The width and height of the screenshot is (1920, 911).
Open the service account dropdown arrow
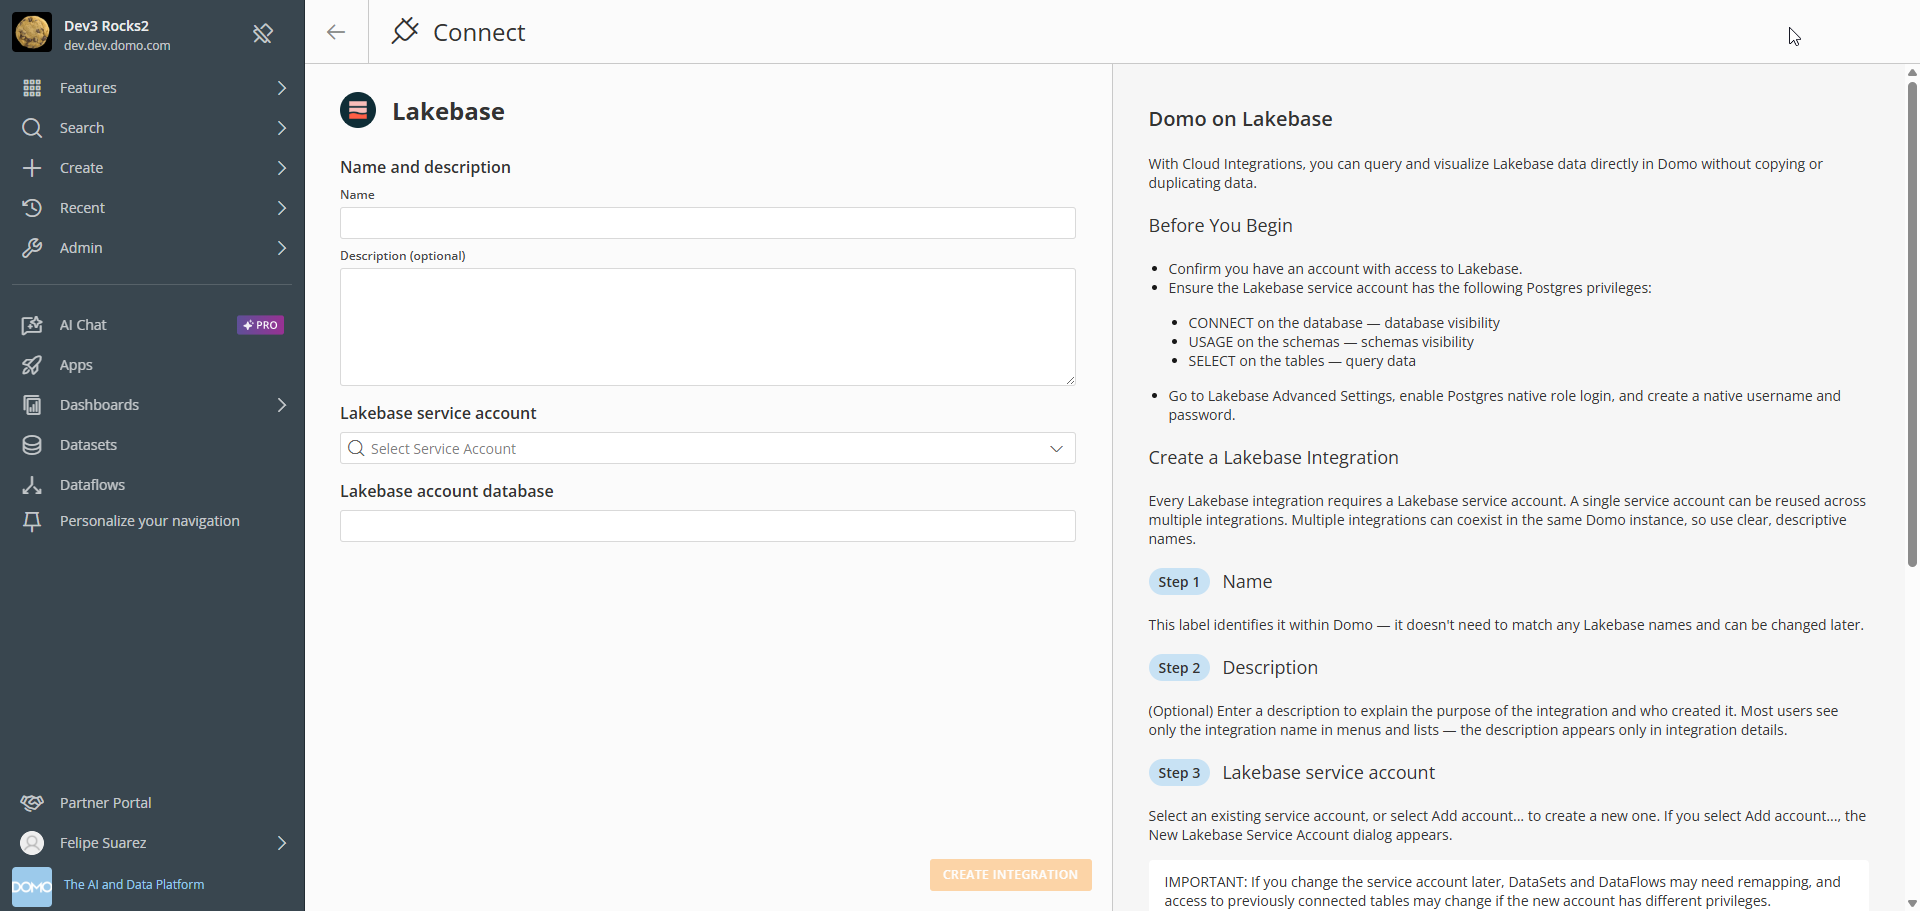point(1056,449)
